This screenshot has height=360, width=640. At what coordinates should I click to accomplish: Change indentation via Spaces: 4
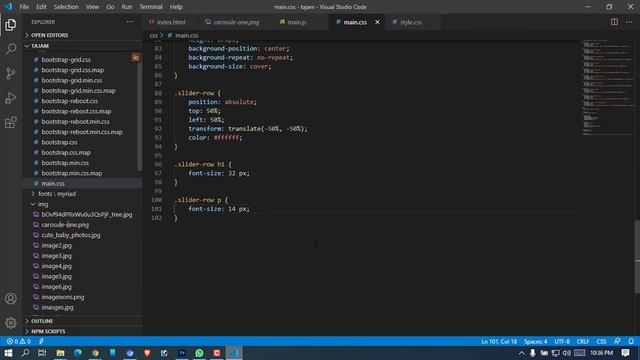point(535,341)
